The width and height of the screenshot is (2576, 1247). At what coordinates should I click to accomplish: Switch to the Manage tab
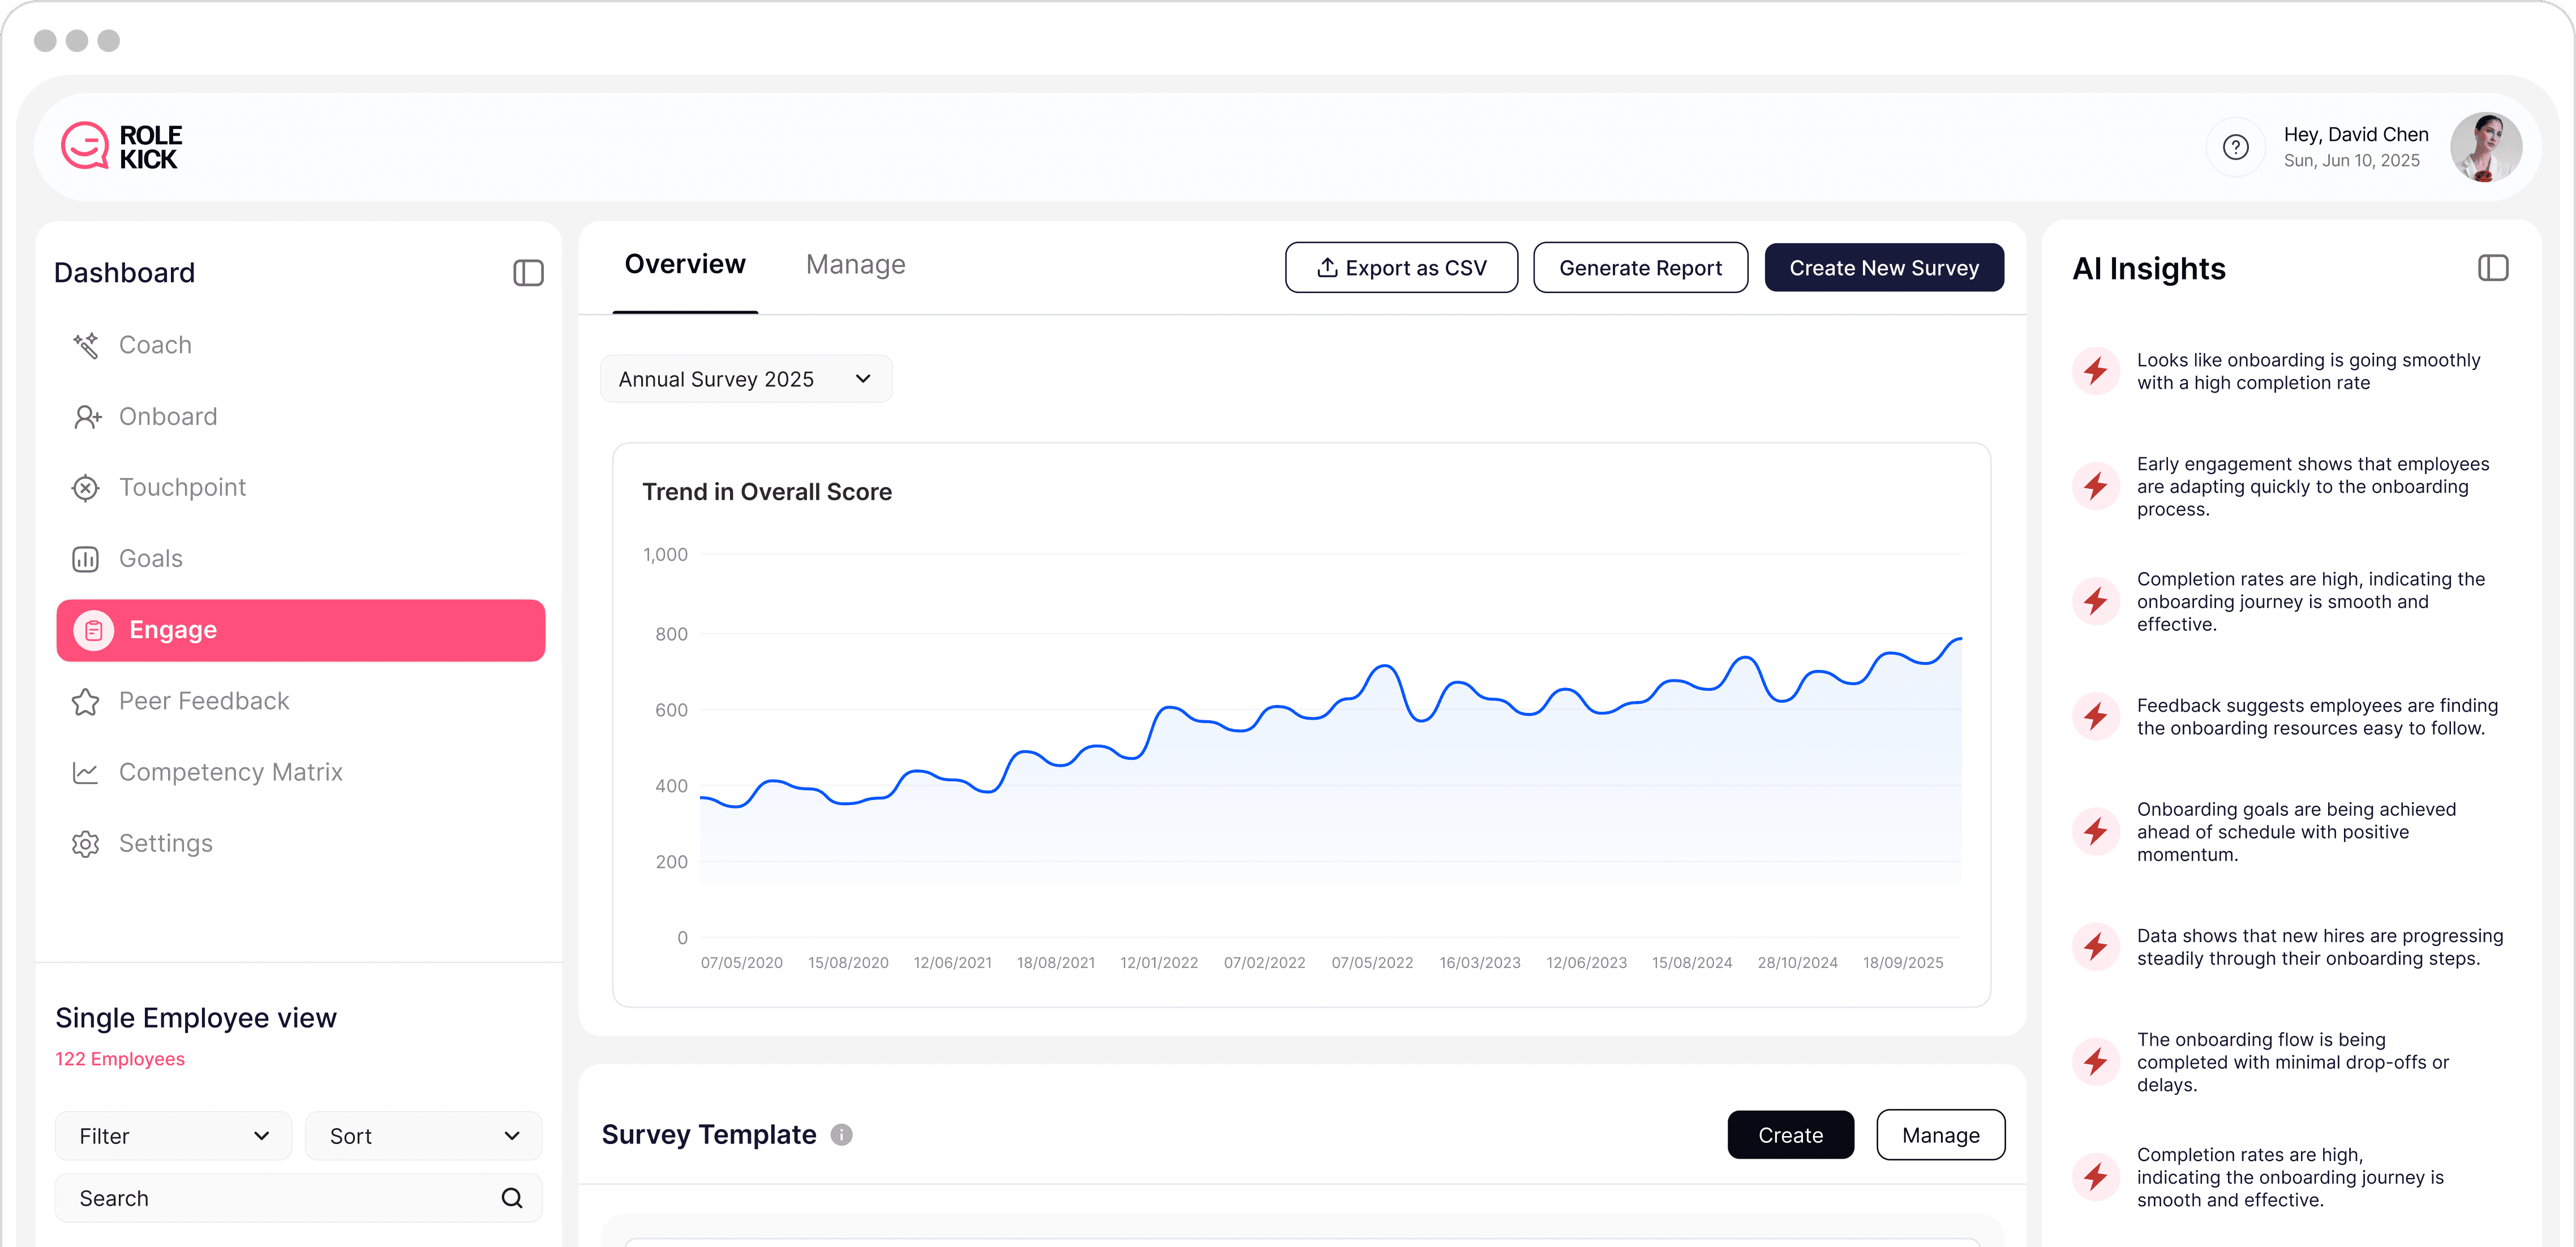[855, 265]
